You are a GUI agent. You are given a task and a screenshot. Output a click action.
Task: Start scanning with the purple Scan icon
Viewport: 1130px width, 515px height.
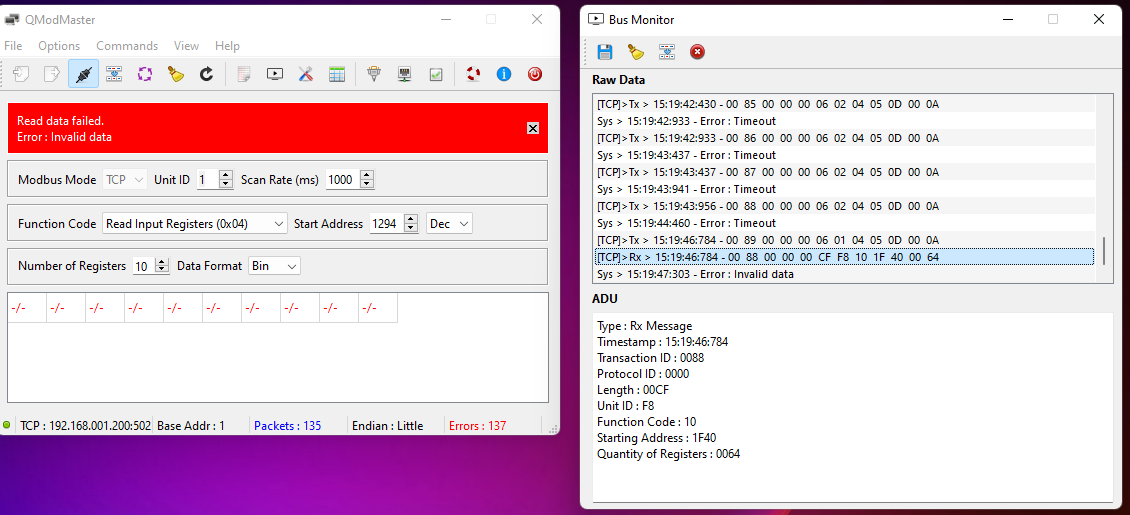145,73
